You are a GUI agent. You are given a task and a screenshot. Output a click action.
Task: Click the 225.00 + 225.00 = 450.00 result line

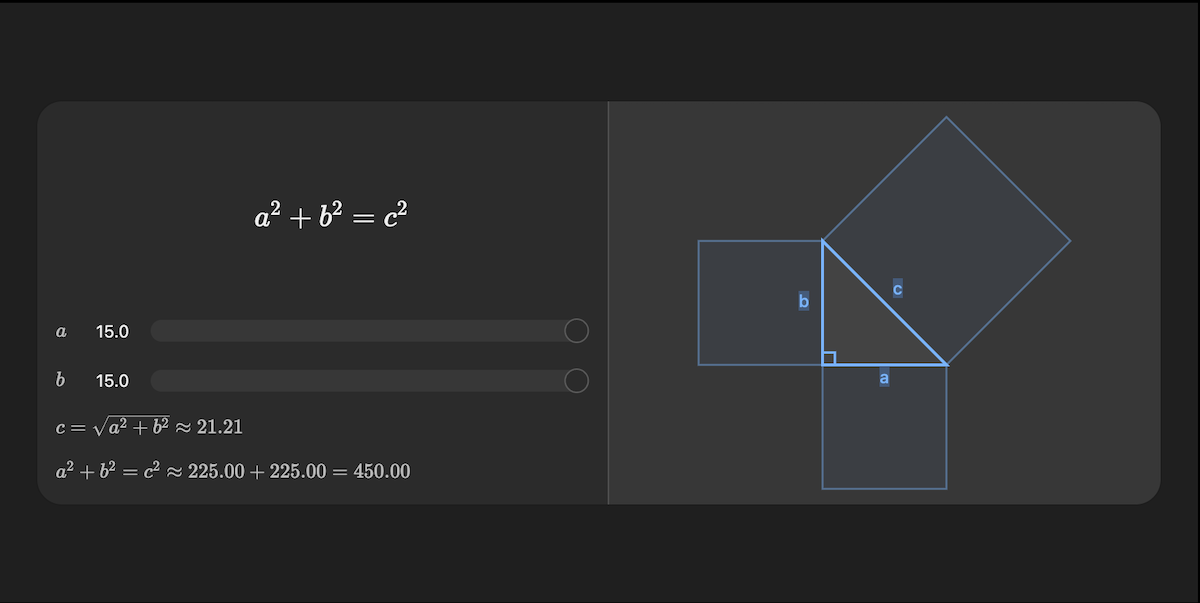point(233,470)
